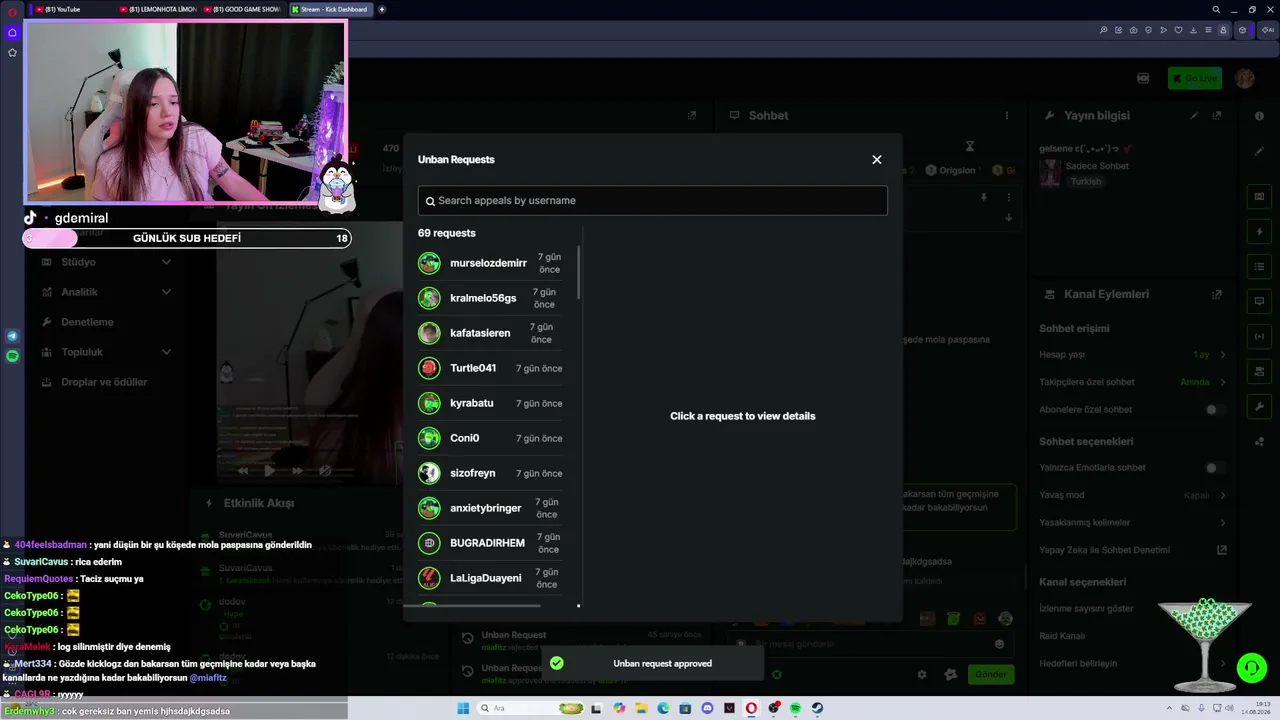Open Discord from the Windows taskbar
The image size is (1280, 720).
coord(708,708)
